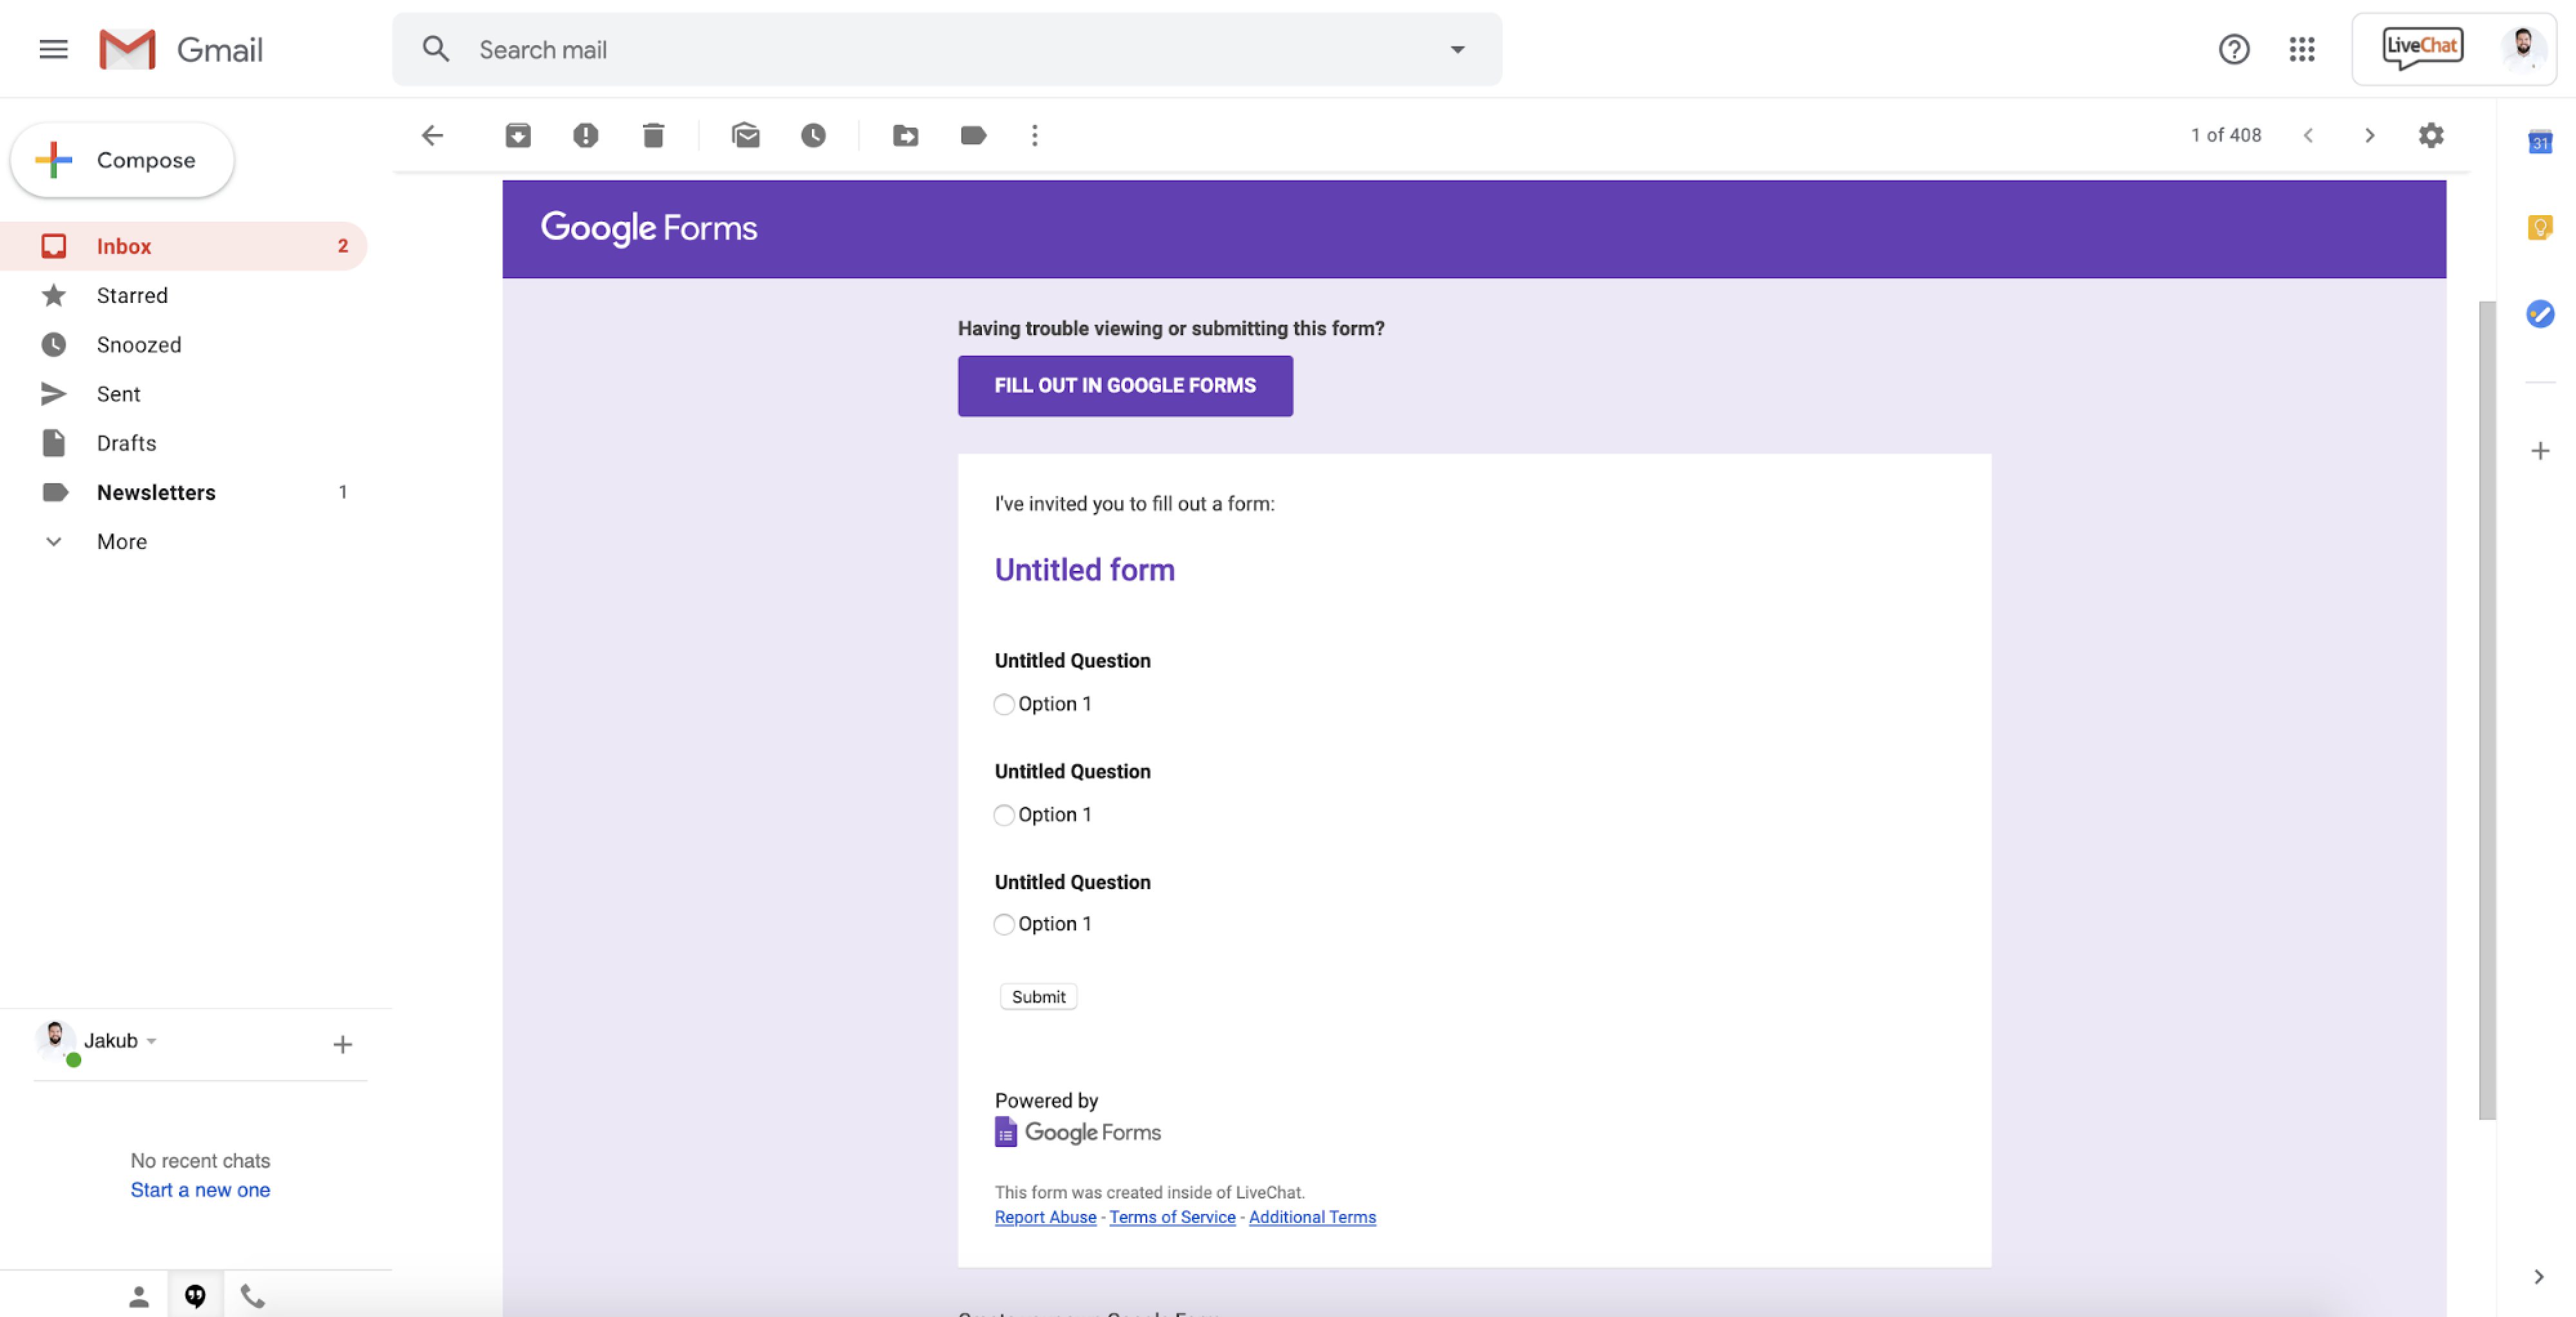Snooze the open email

click(x=814, y=136)
